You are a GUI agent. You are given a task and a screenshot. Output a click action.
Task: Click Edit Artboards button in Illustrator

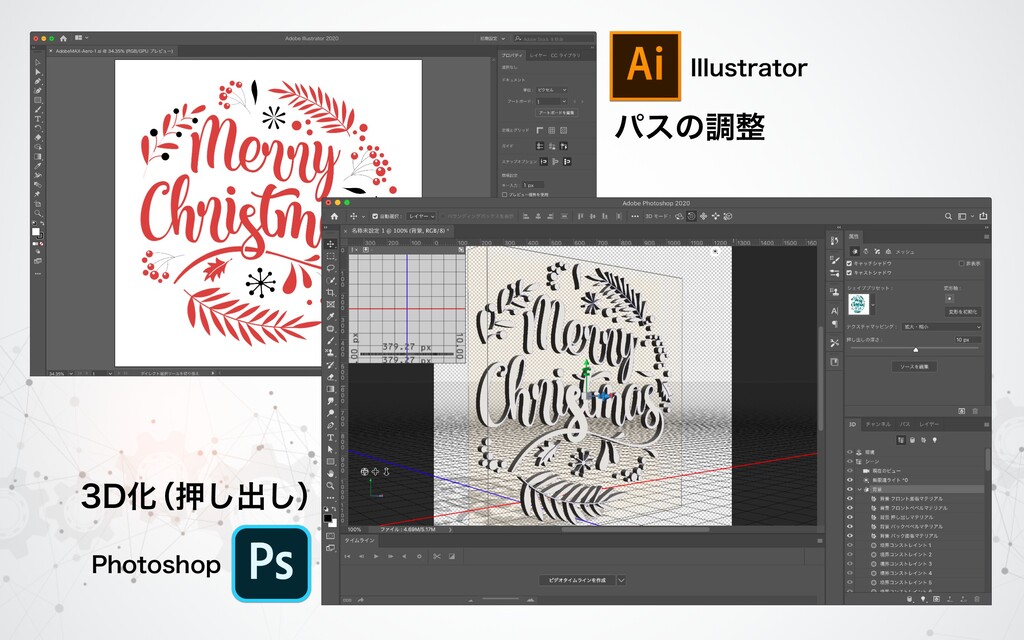(556, 113)
